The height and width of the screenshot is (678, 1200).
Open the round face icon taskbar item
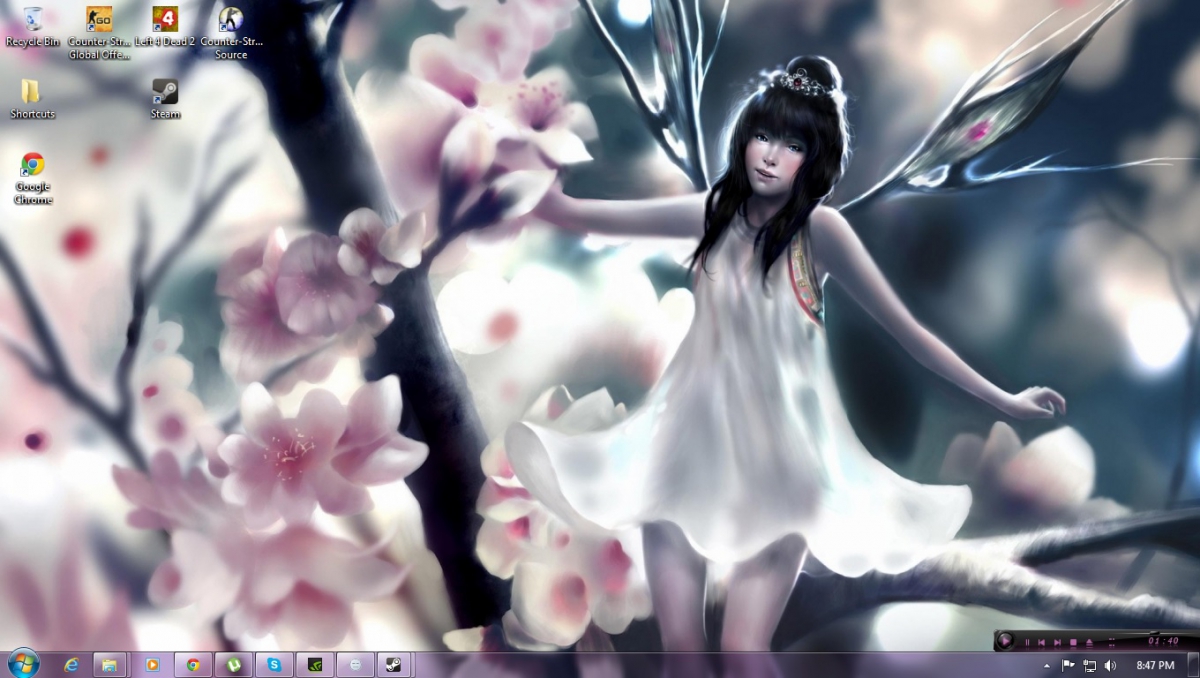coord(355,664)
